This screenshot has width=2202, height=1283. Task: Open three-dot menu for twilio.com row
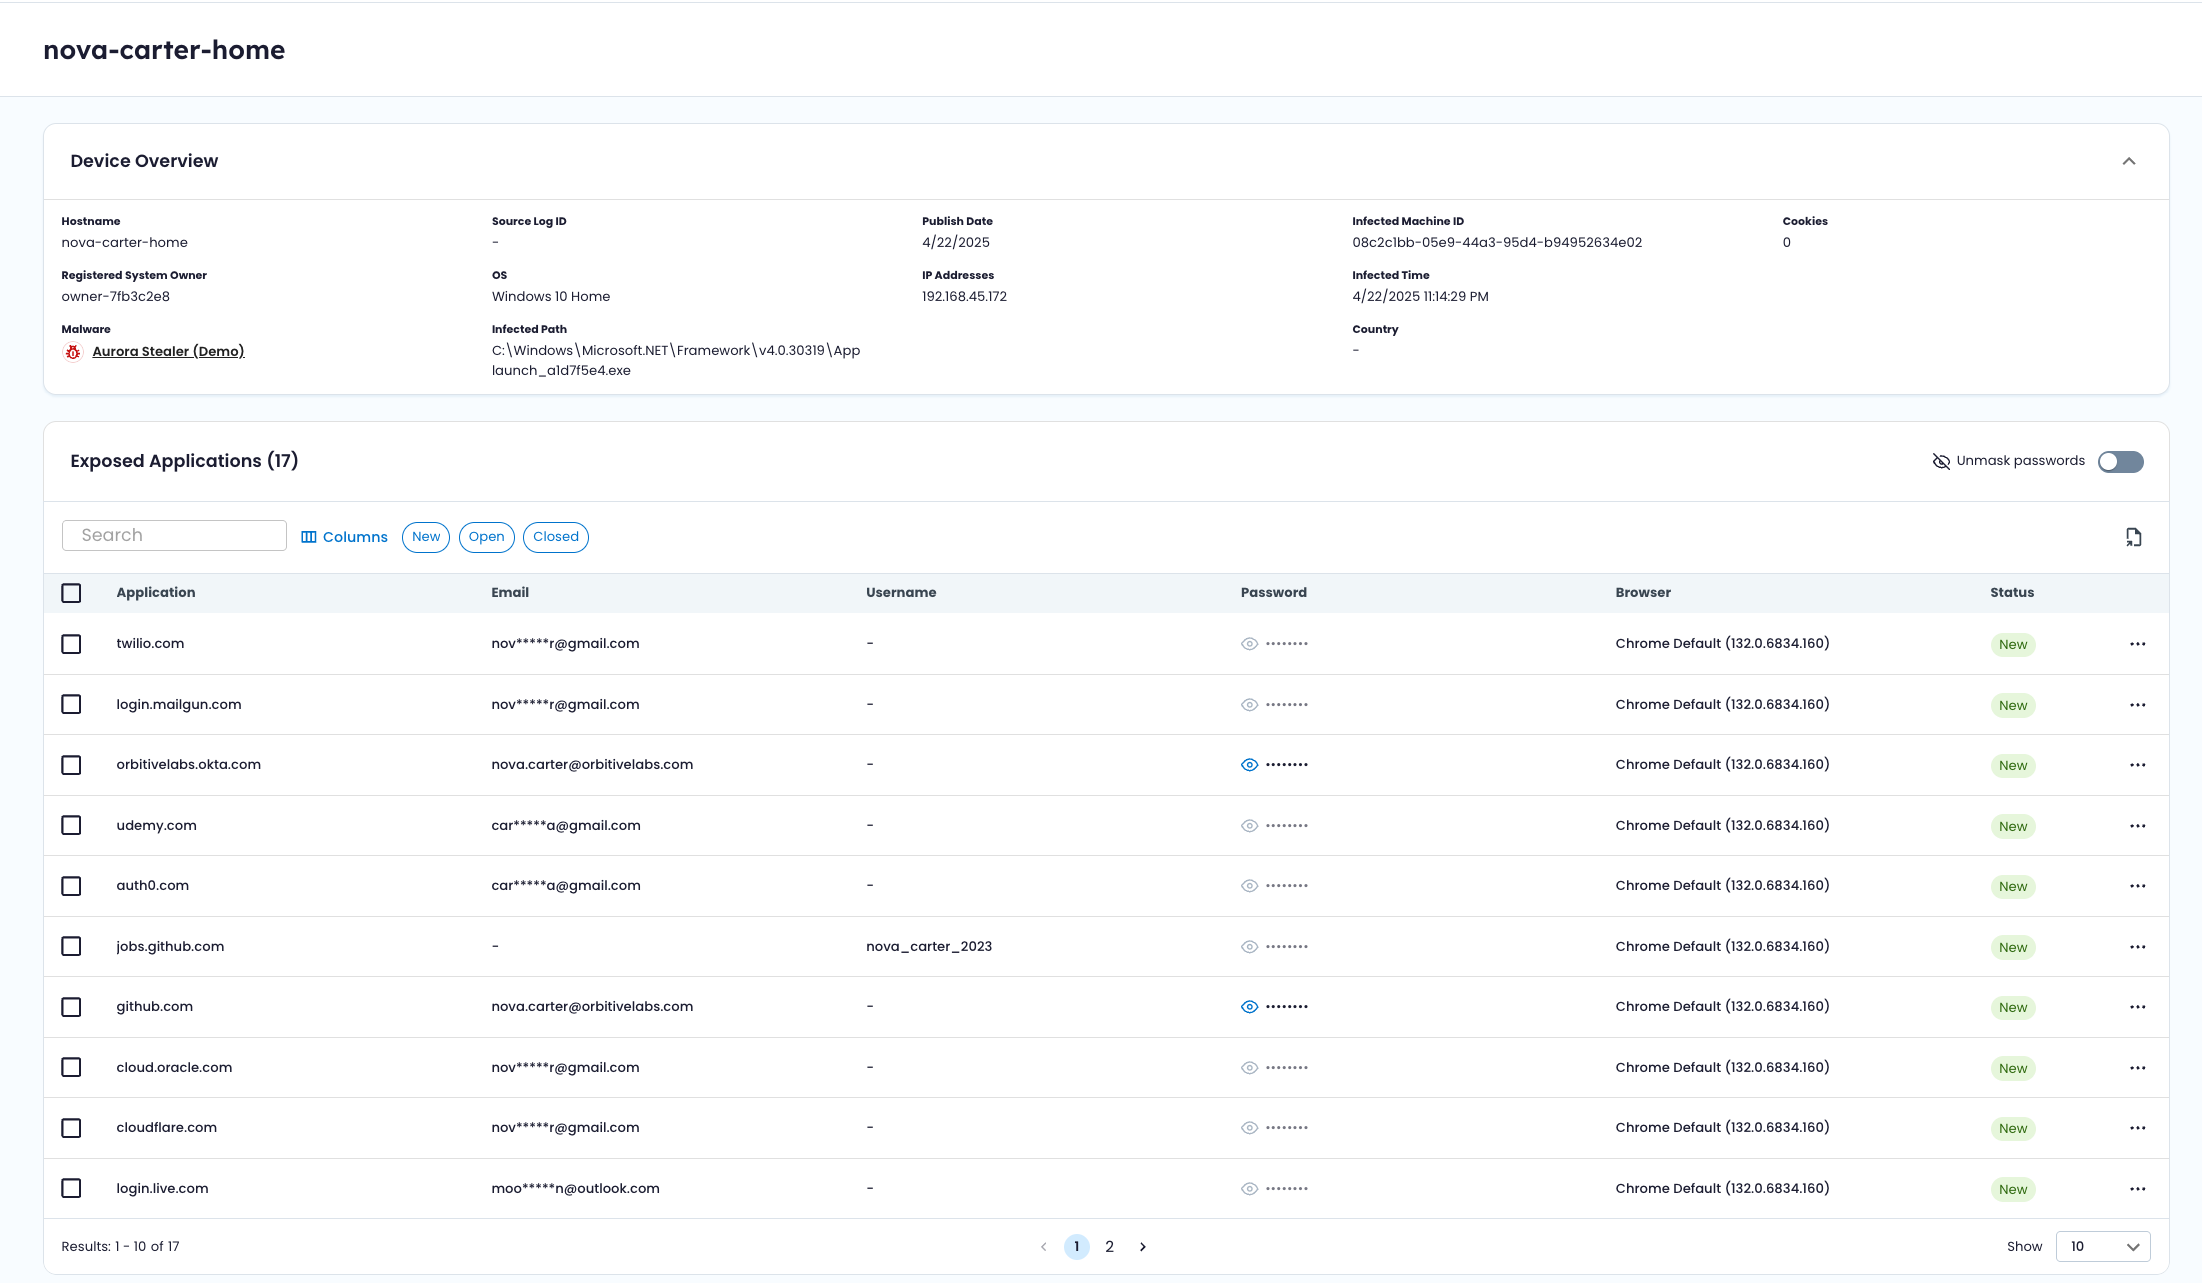pos(2137,644)
